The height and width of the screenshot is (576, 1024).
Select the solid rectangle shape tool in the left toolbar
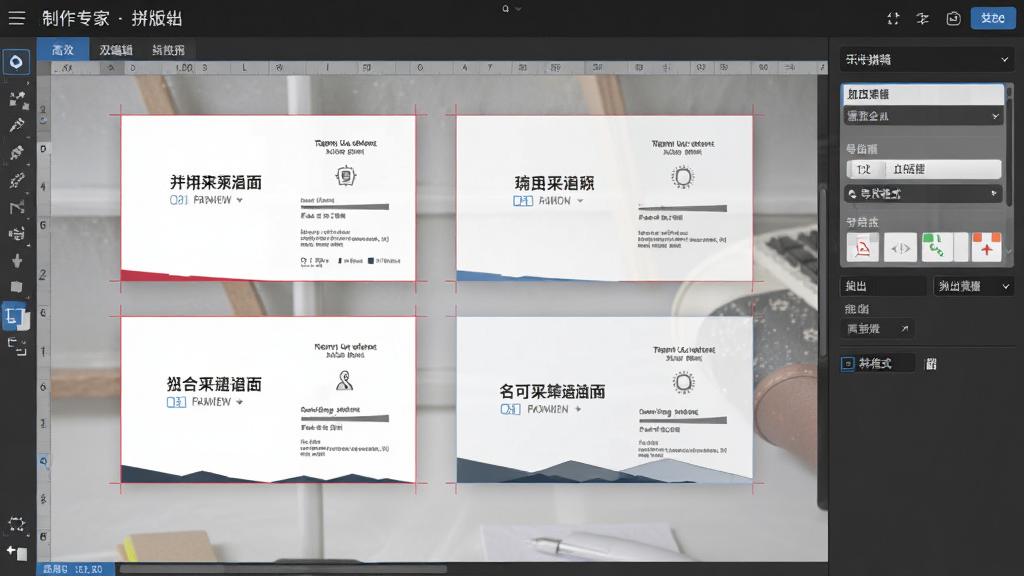(17, 287)
